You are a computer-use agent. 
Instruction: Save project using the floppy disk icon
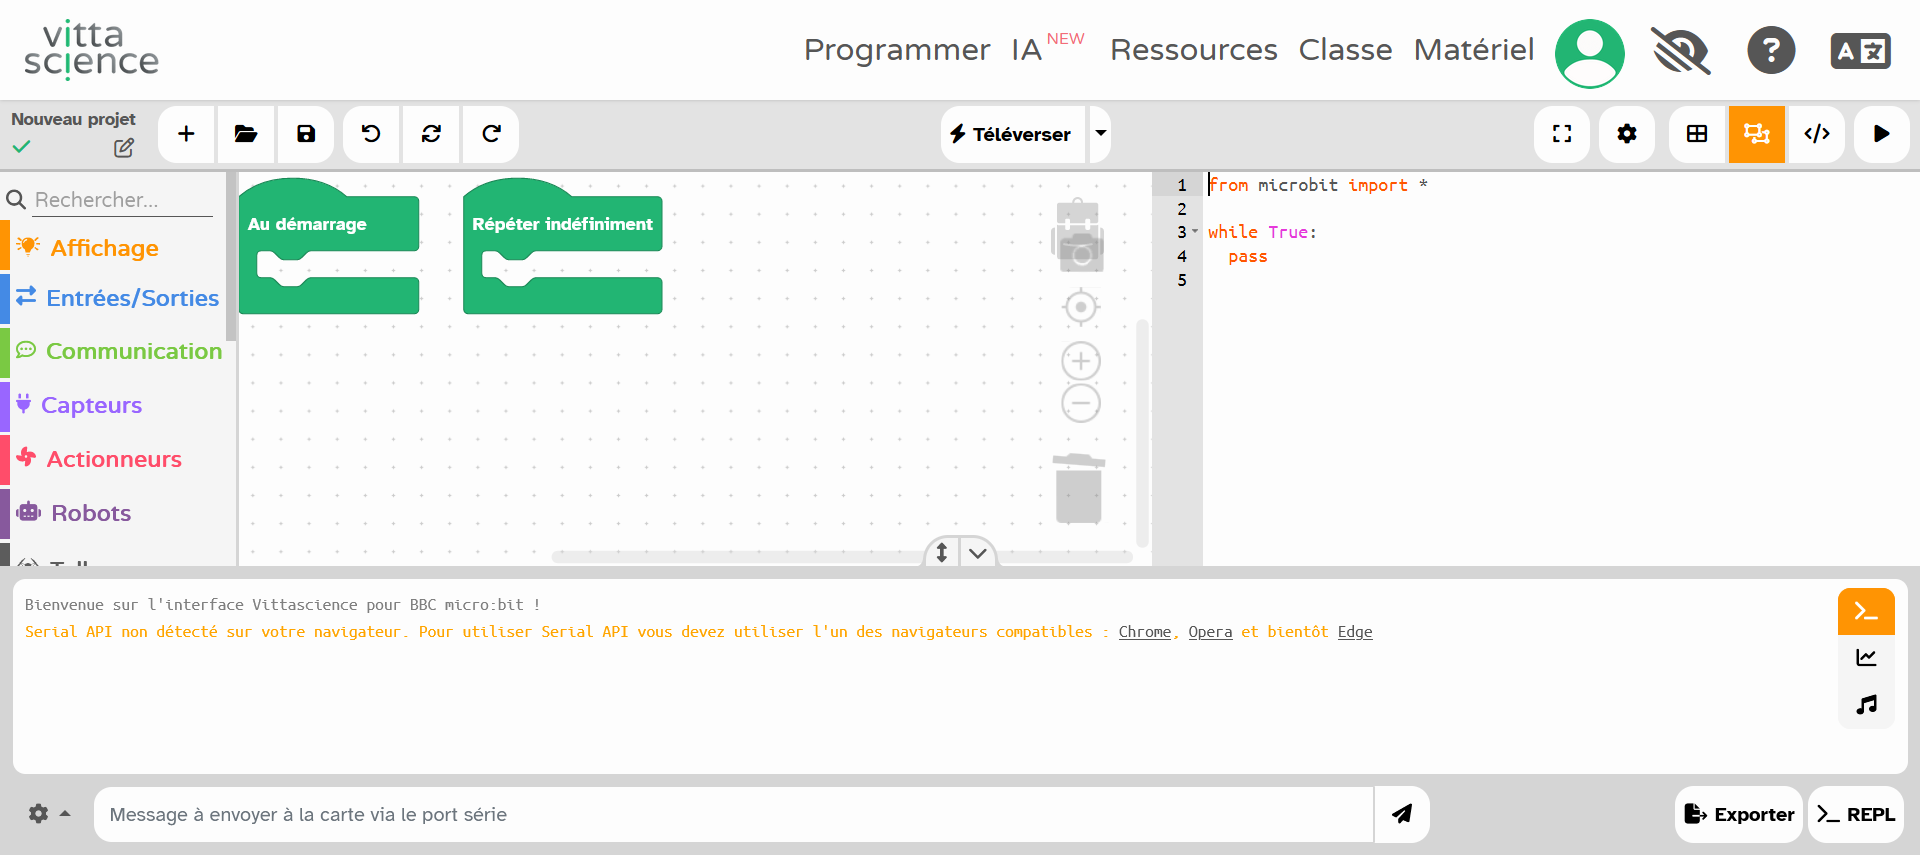[306, 134]
